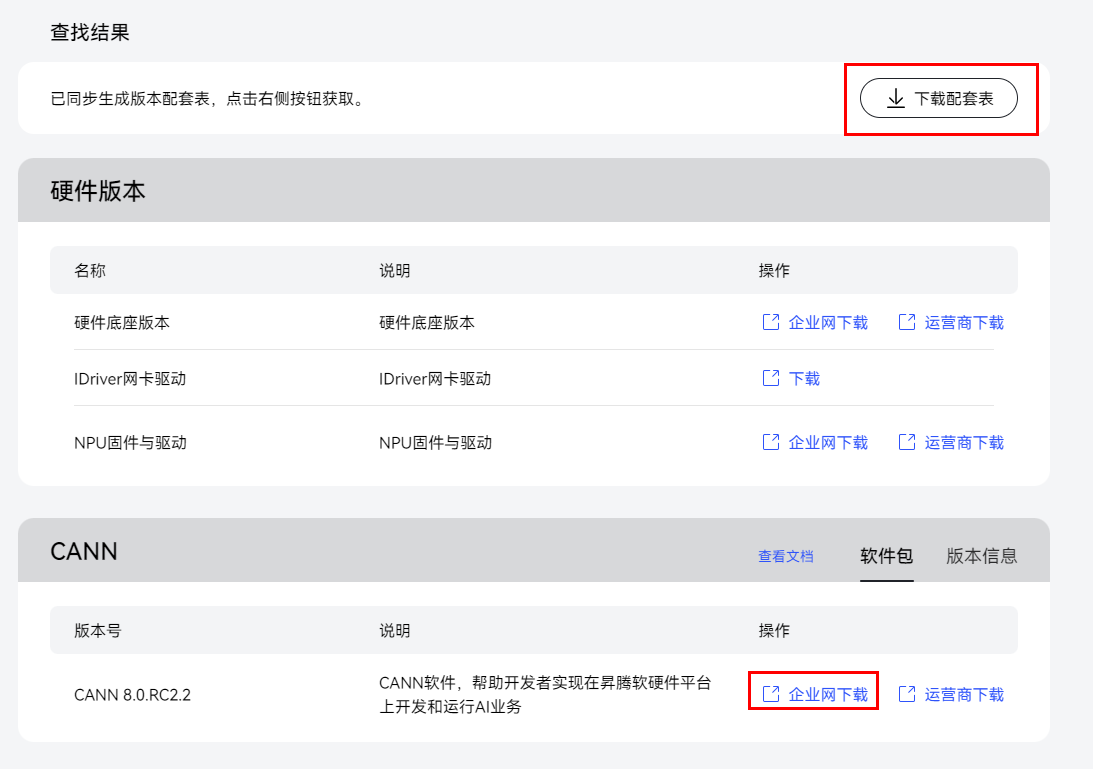Select the CANN 8.0.RC2.2 version text
Image resolution: width=1093 pixels, height=769 pixels.
[132, 695]
